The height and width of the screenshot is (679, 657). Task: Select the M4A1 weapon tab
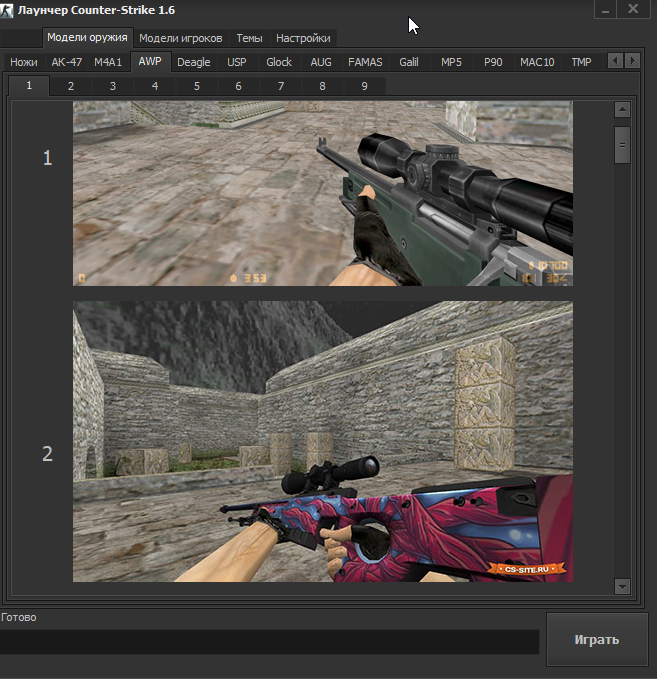click(x=108, y=62)
